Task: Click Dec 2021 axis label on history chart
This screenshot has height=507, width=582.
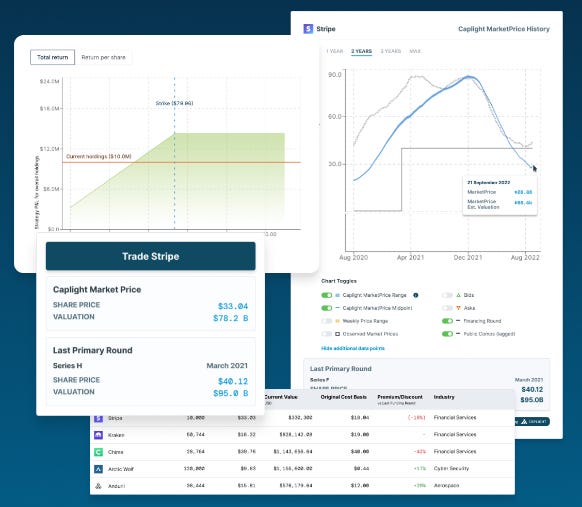Action: pyautogui.click(x=468, y=257)
